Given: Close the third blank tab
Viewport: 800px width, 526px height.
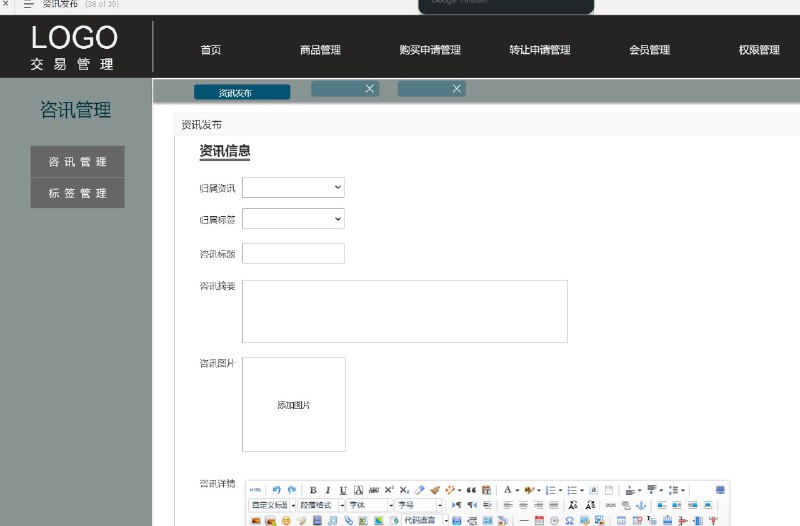Looking at the screenshot, I should coord(457,89).
